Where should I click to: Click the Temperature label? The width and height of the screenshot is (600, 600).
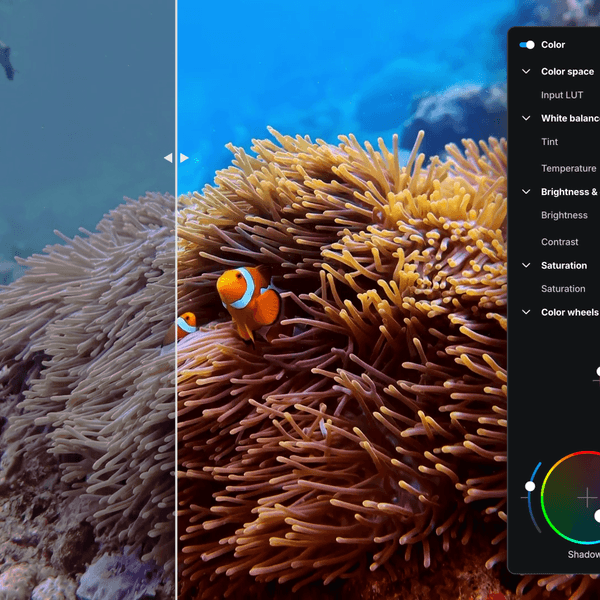click(569, 168)
